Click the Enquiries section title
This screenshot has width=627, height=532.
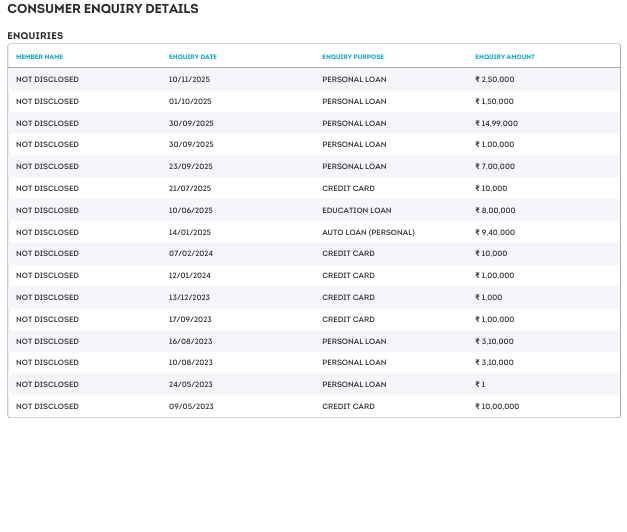click(35, 36)
